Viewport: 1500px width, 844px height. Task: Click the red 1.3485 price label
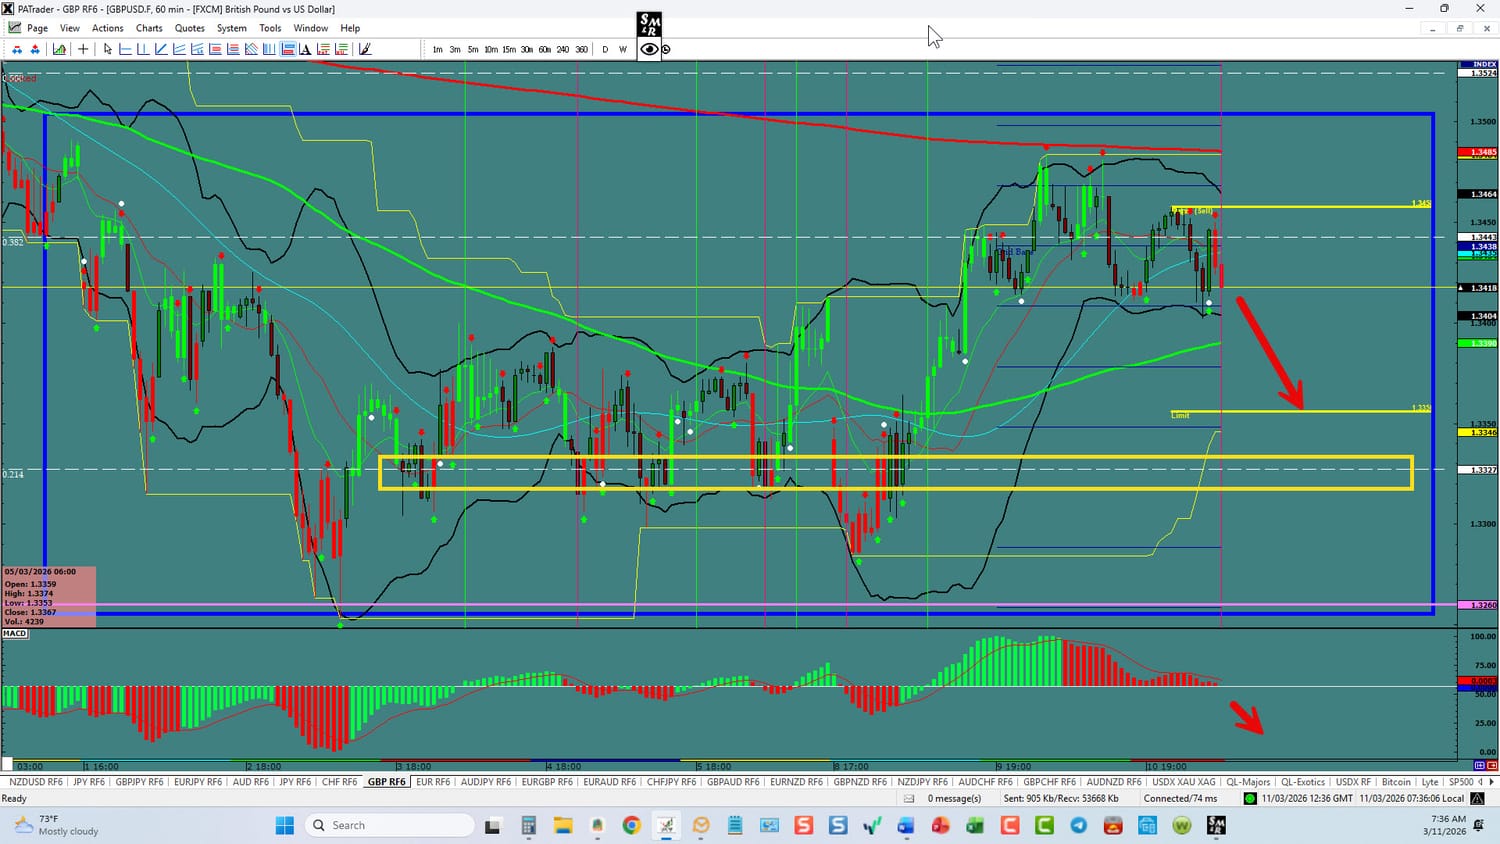point(1482,153)
